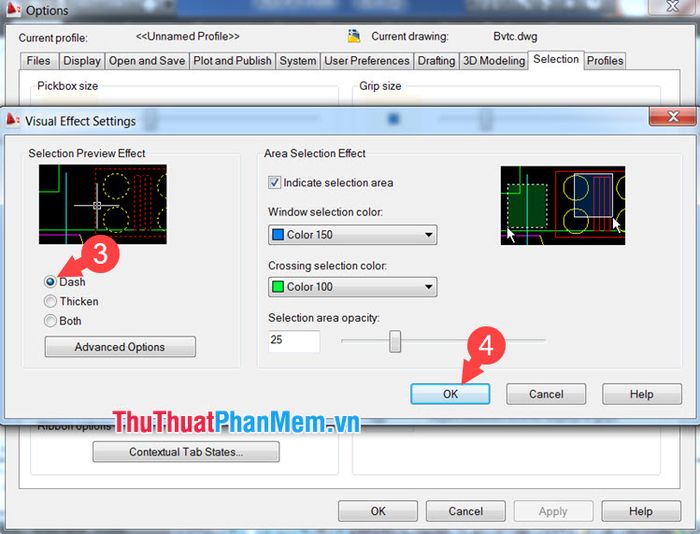The image size is (700, 534).
Task: Click the Bvtc.dwg drawing name
Action: (x=515, y=37)
